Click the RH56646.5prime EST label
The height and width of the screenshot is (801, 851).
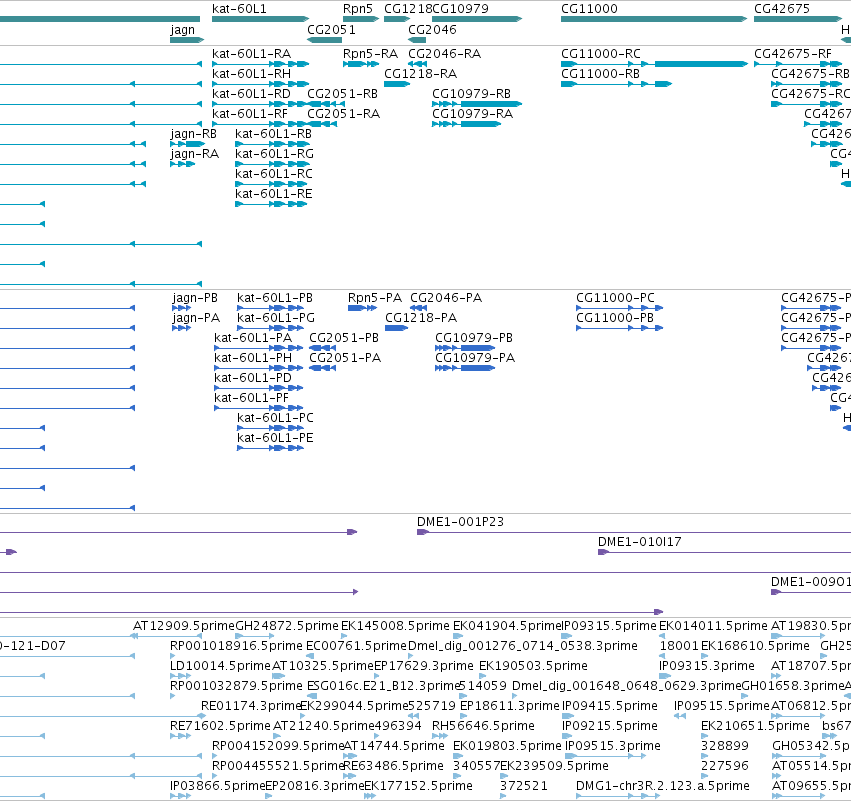click(x=483, y=726)
